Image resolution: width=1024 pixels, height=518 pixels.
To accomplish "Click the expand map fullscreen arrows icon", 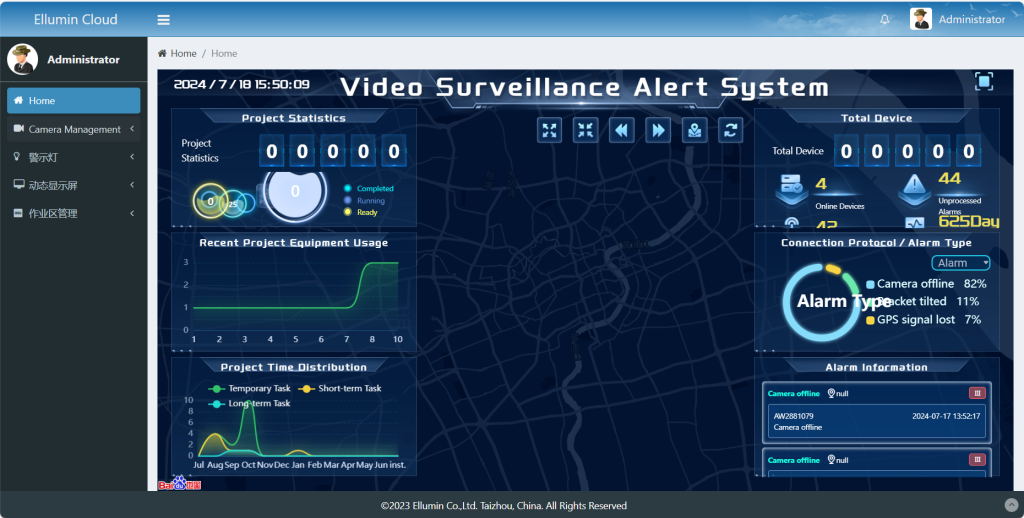I will pos(550,130).
